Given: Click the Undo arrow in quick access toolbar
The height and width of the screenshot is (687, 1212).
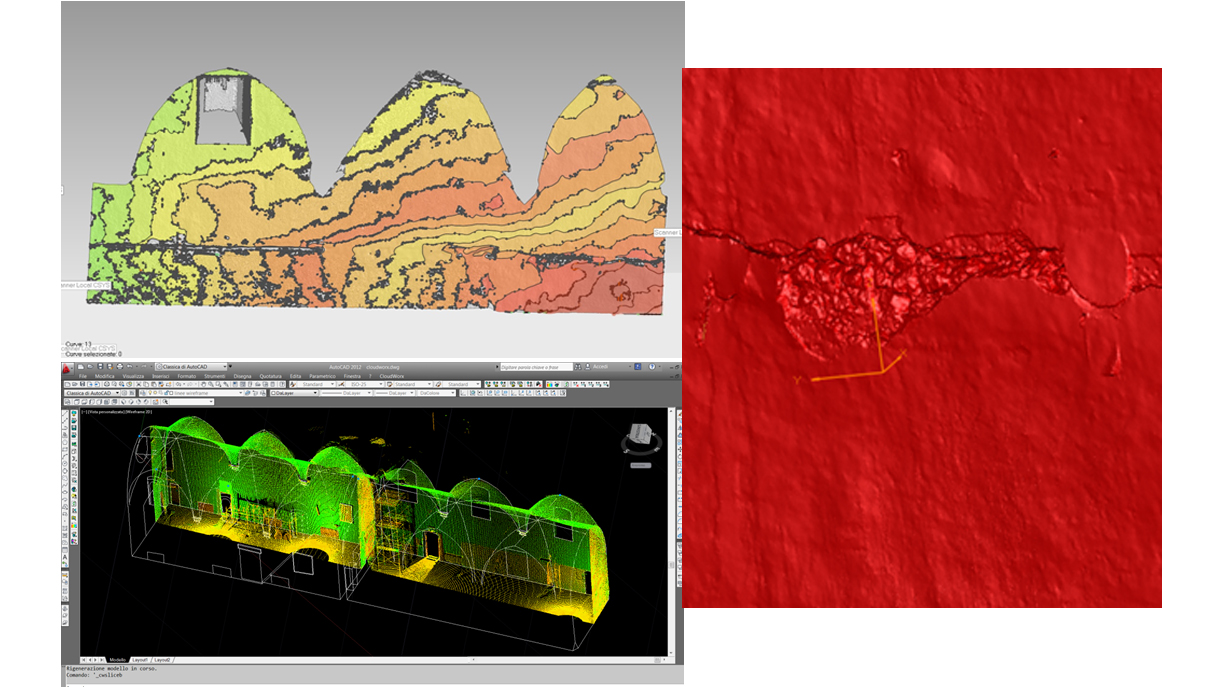Looking at the screenshot, I should click(128, 367).
